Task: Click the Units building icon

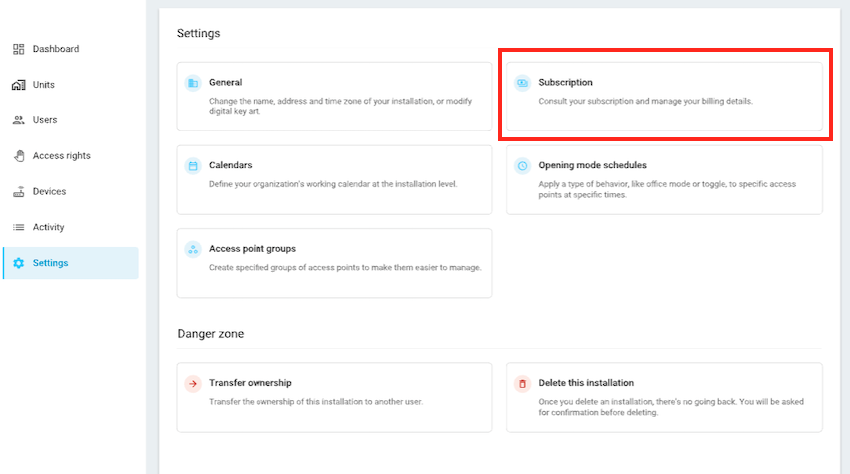Action: (18, 85)
